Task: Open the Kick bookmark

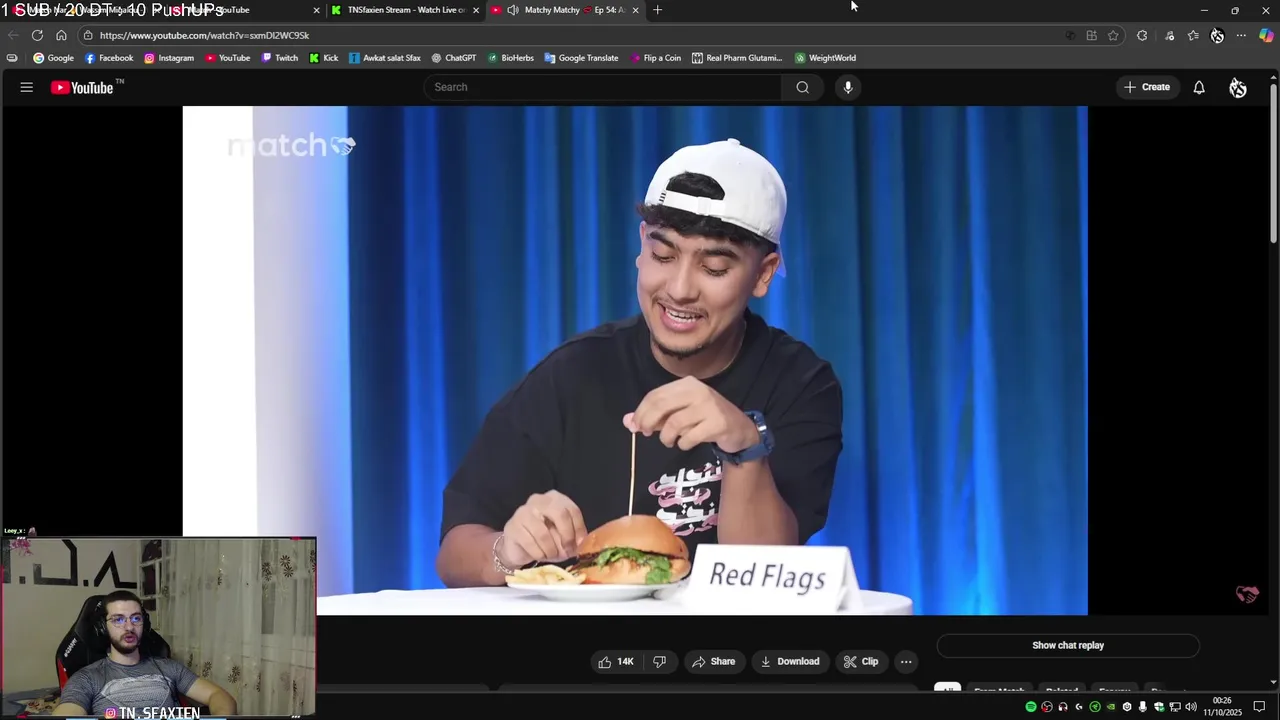Action: point(323,58)
